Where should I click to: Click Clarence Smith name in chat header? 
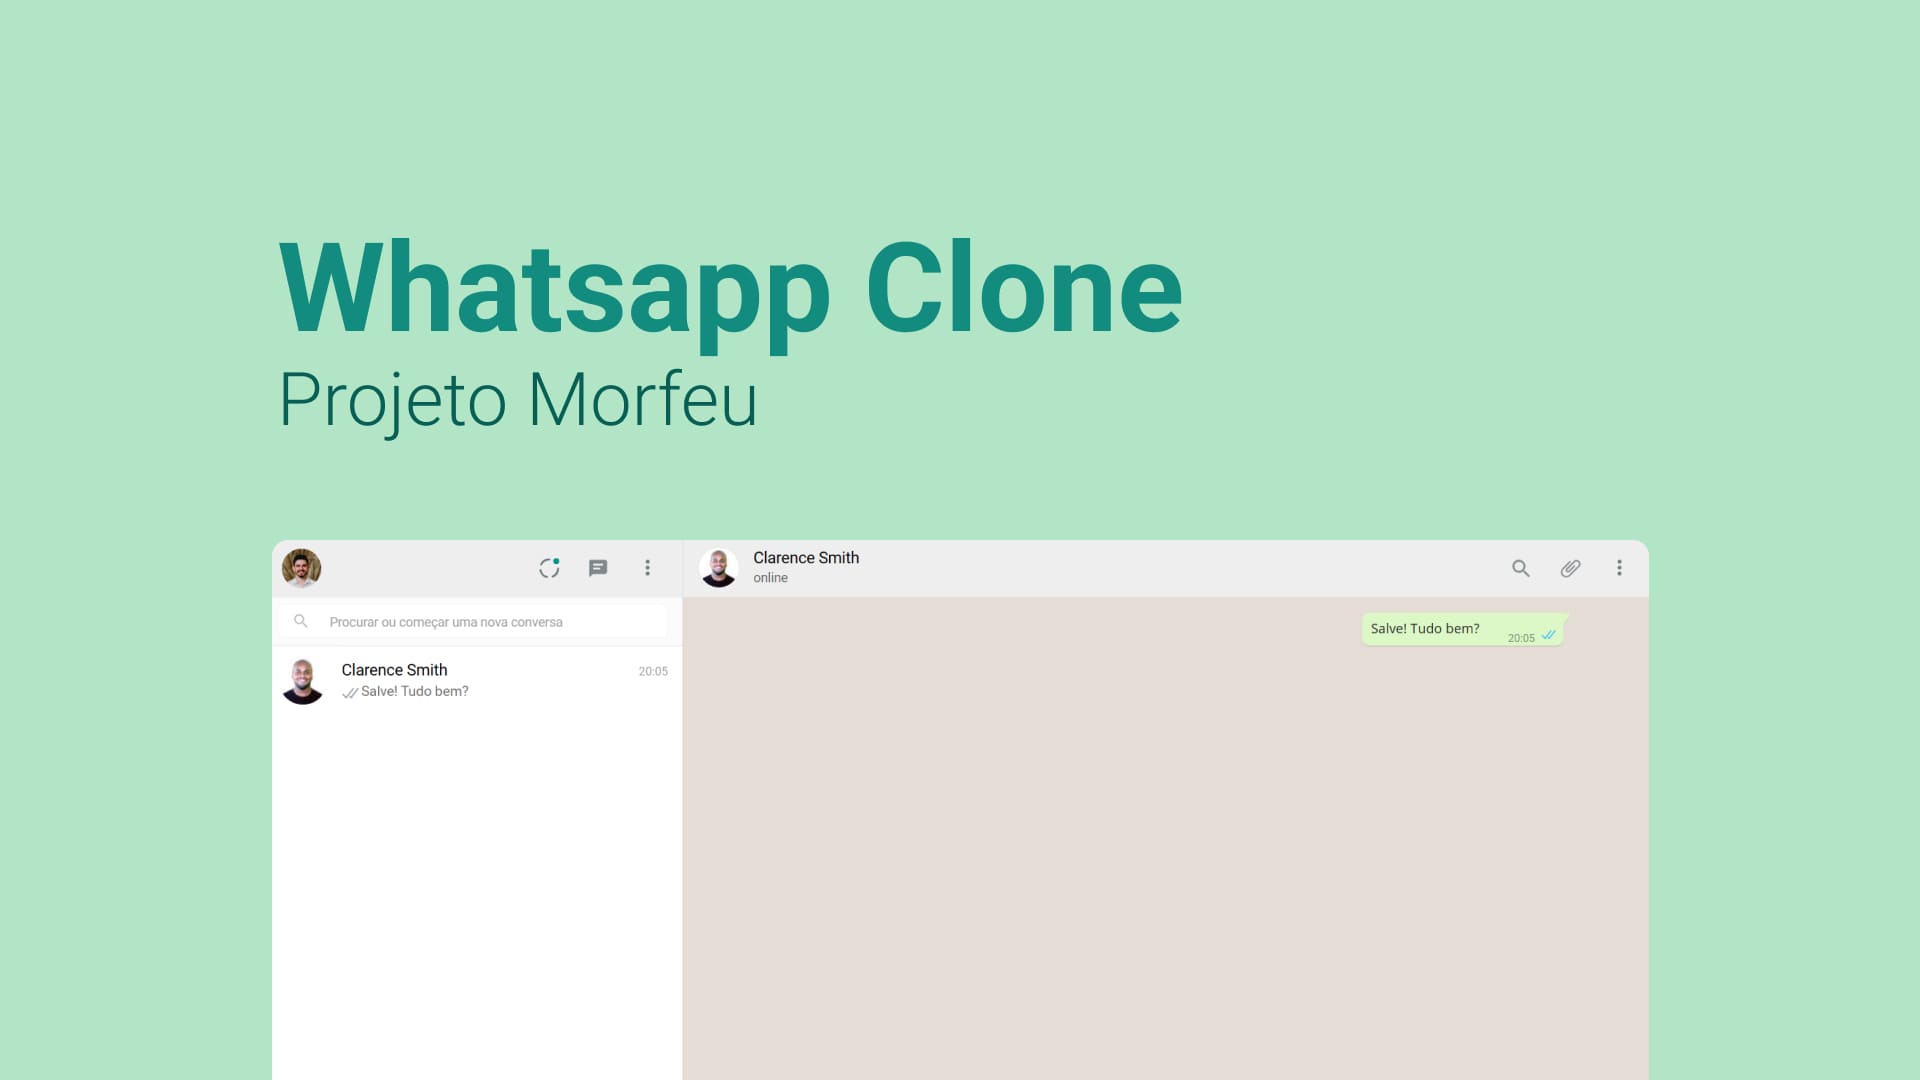806,558
